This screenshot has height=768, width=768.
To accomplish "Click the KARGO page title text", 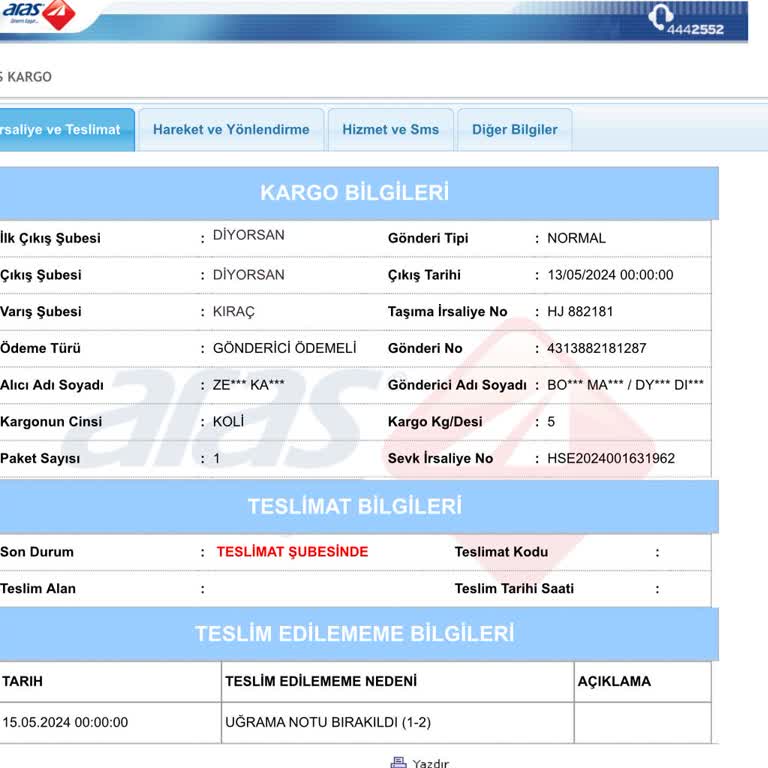I will 29,77.
